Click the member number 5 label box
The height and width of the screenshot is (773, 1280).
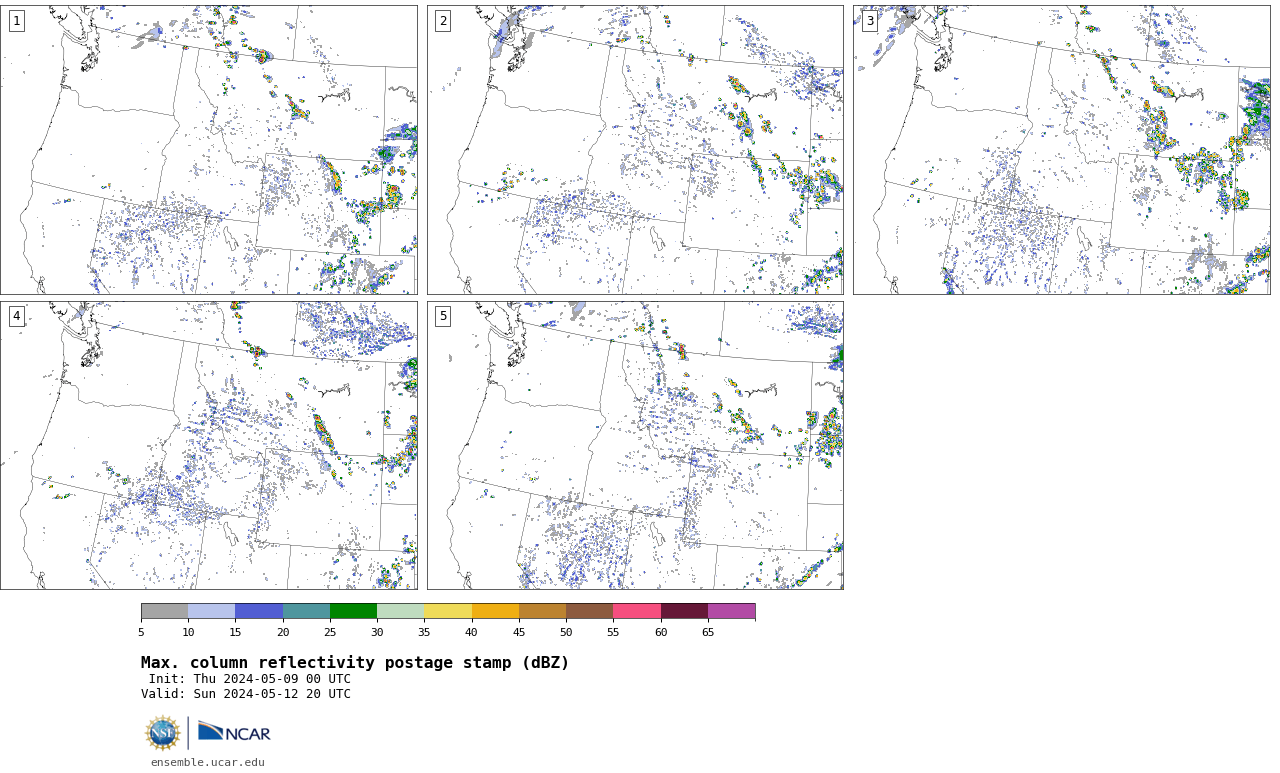[443, 316]
